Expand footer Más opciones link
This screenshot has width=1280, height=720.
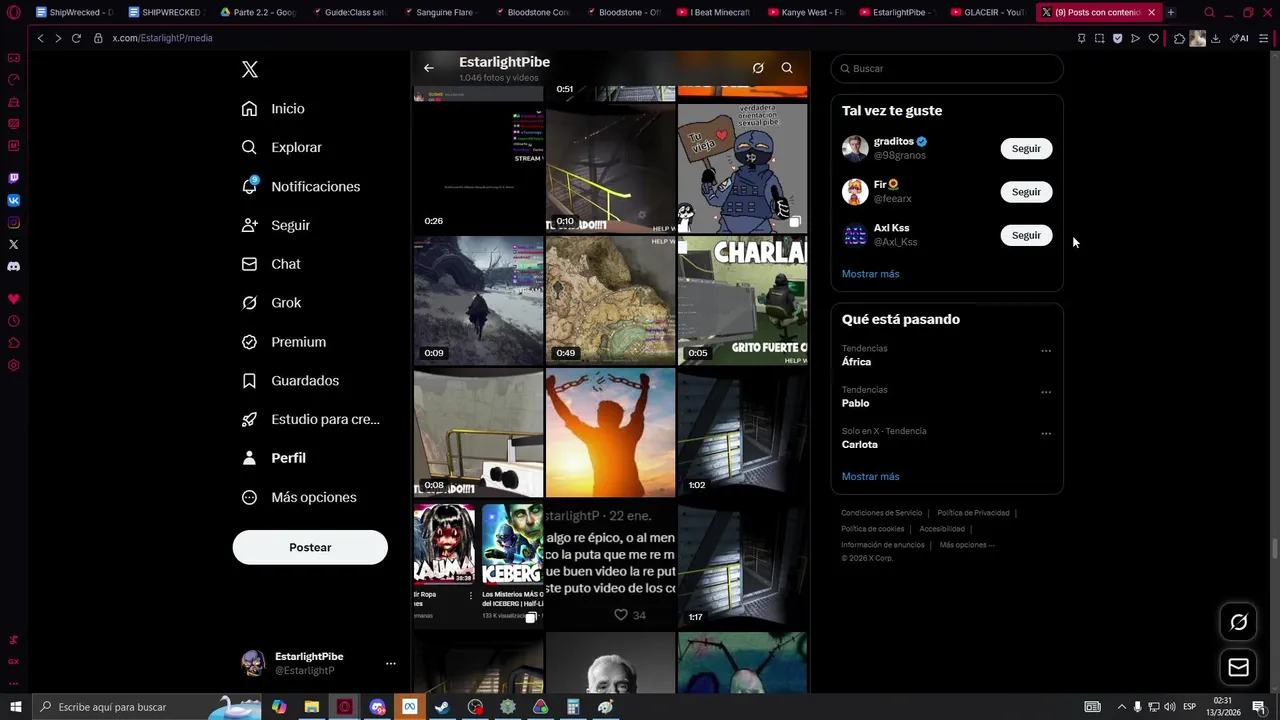pos(966,545)
